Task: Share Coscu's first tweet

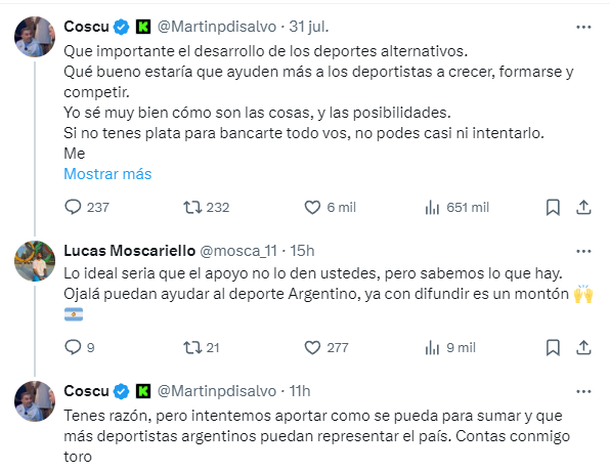Action: point(584,207)
